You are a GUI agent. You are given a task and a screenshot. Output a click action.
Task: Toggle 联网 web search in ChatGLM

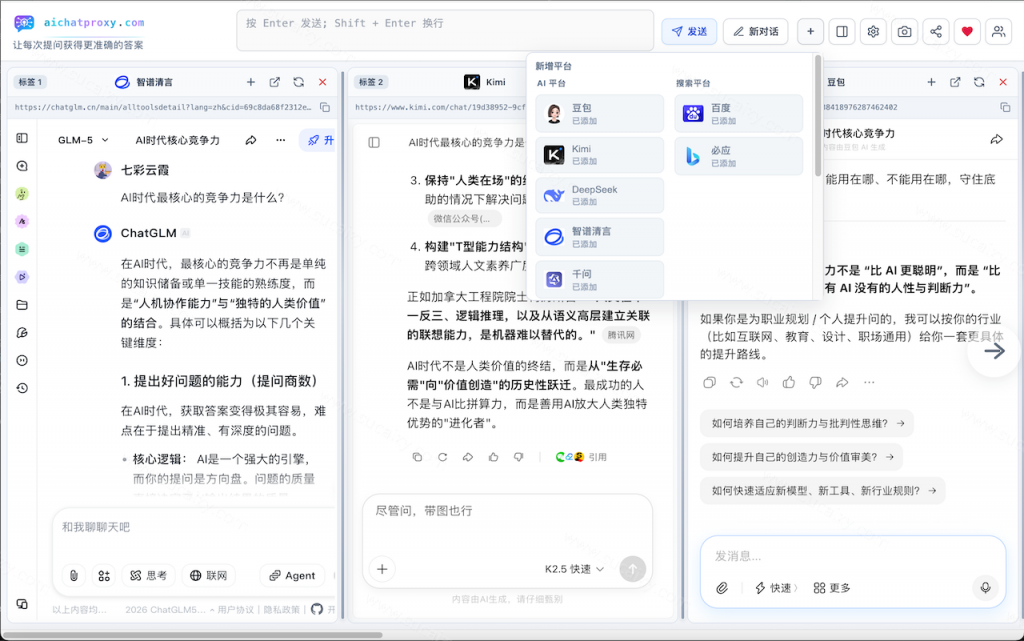tap(208, 576)
